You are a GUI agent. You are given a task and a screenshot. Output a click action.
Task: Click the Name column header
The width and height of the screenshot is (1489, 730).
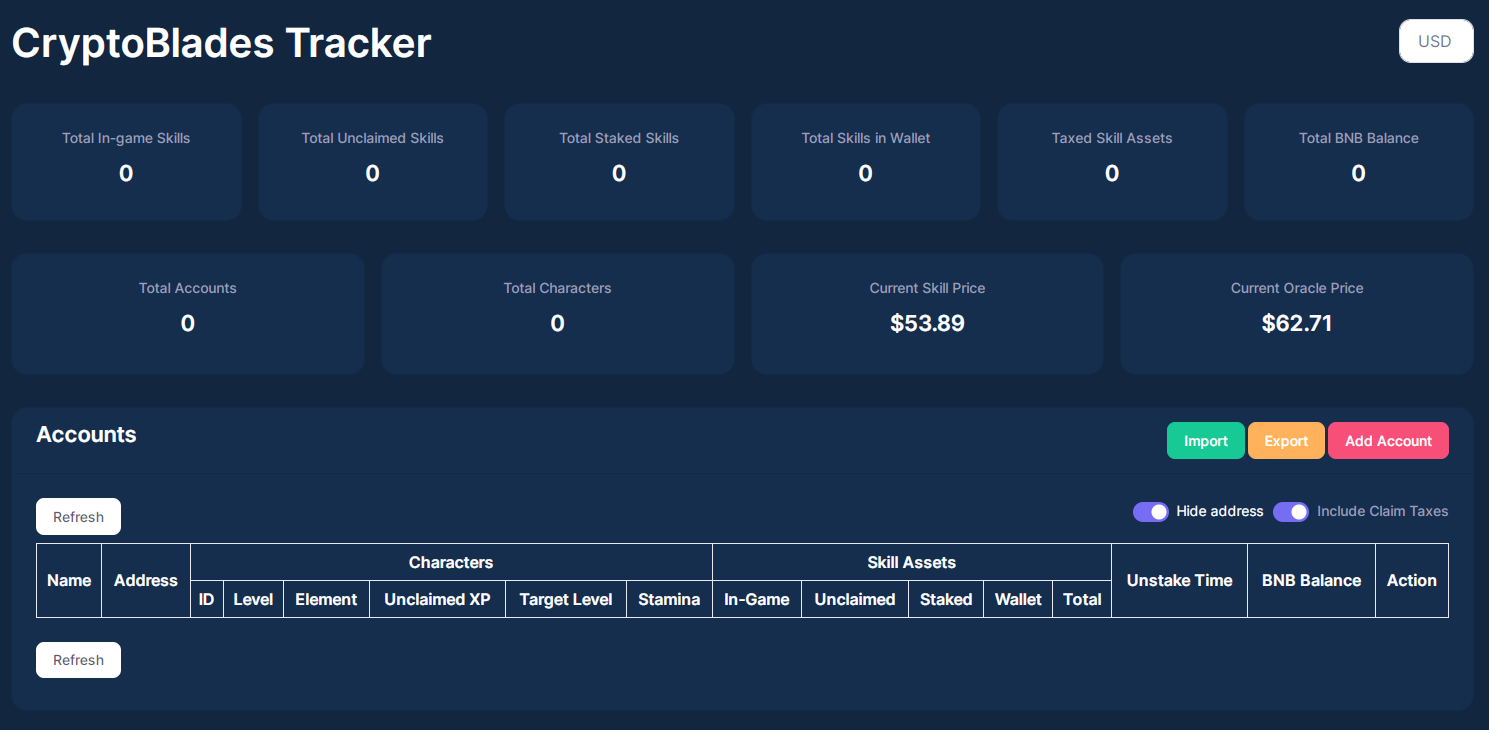(69, 580)
